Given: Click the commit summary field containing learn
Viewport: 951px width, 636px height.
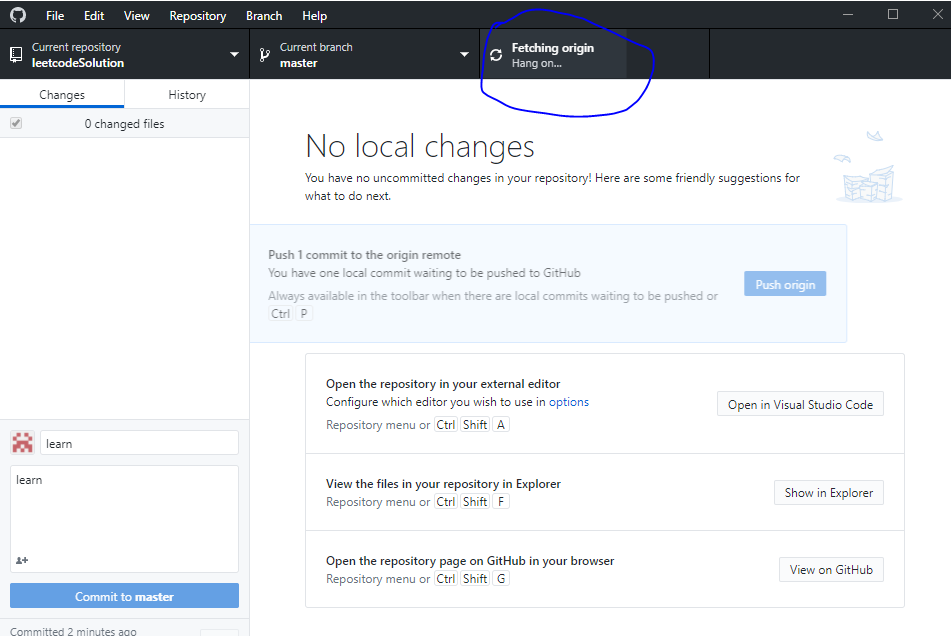Looking at the screenshot, I should [139, 443].
